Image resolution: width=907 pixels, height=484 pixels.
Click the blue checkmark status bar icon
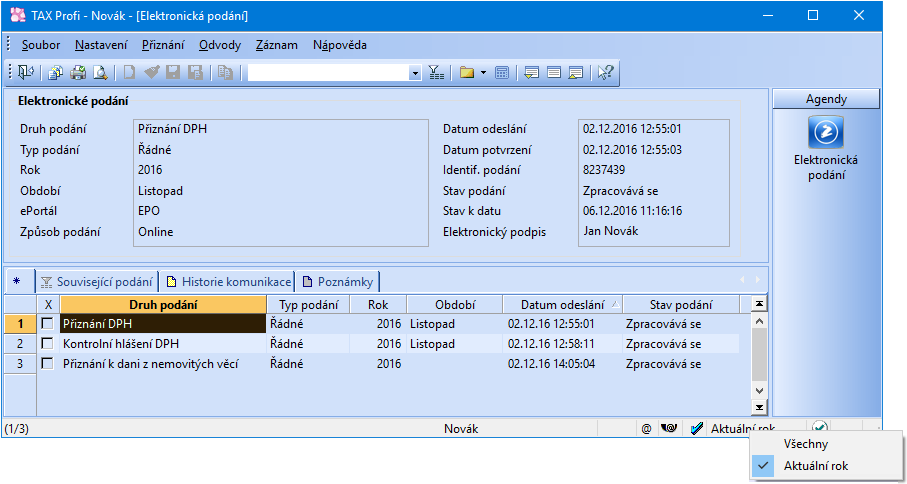[x=697, y=428]
